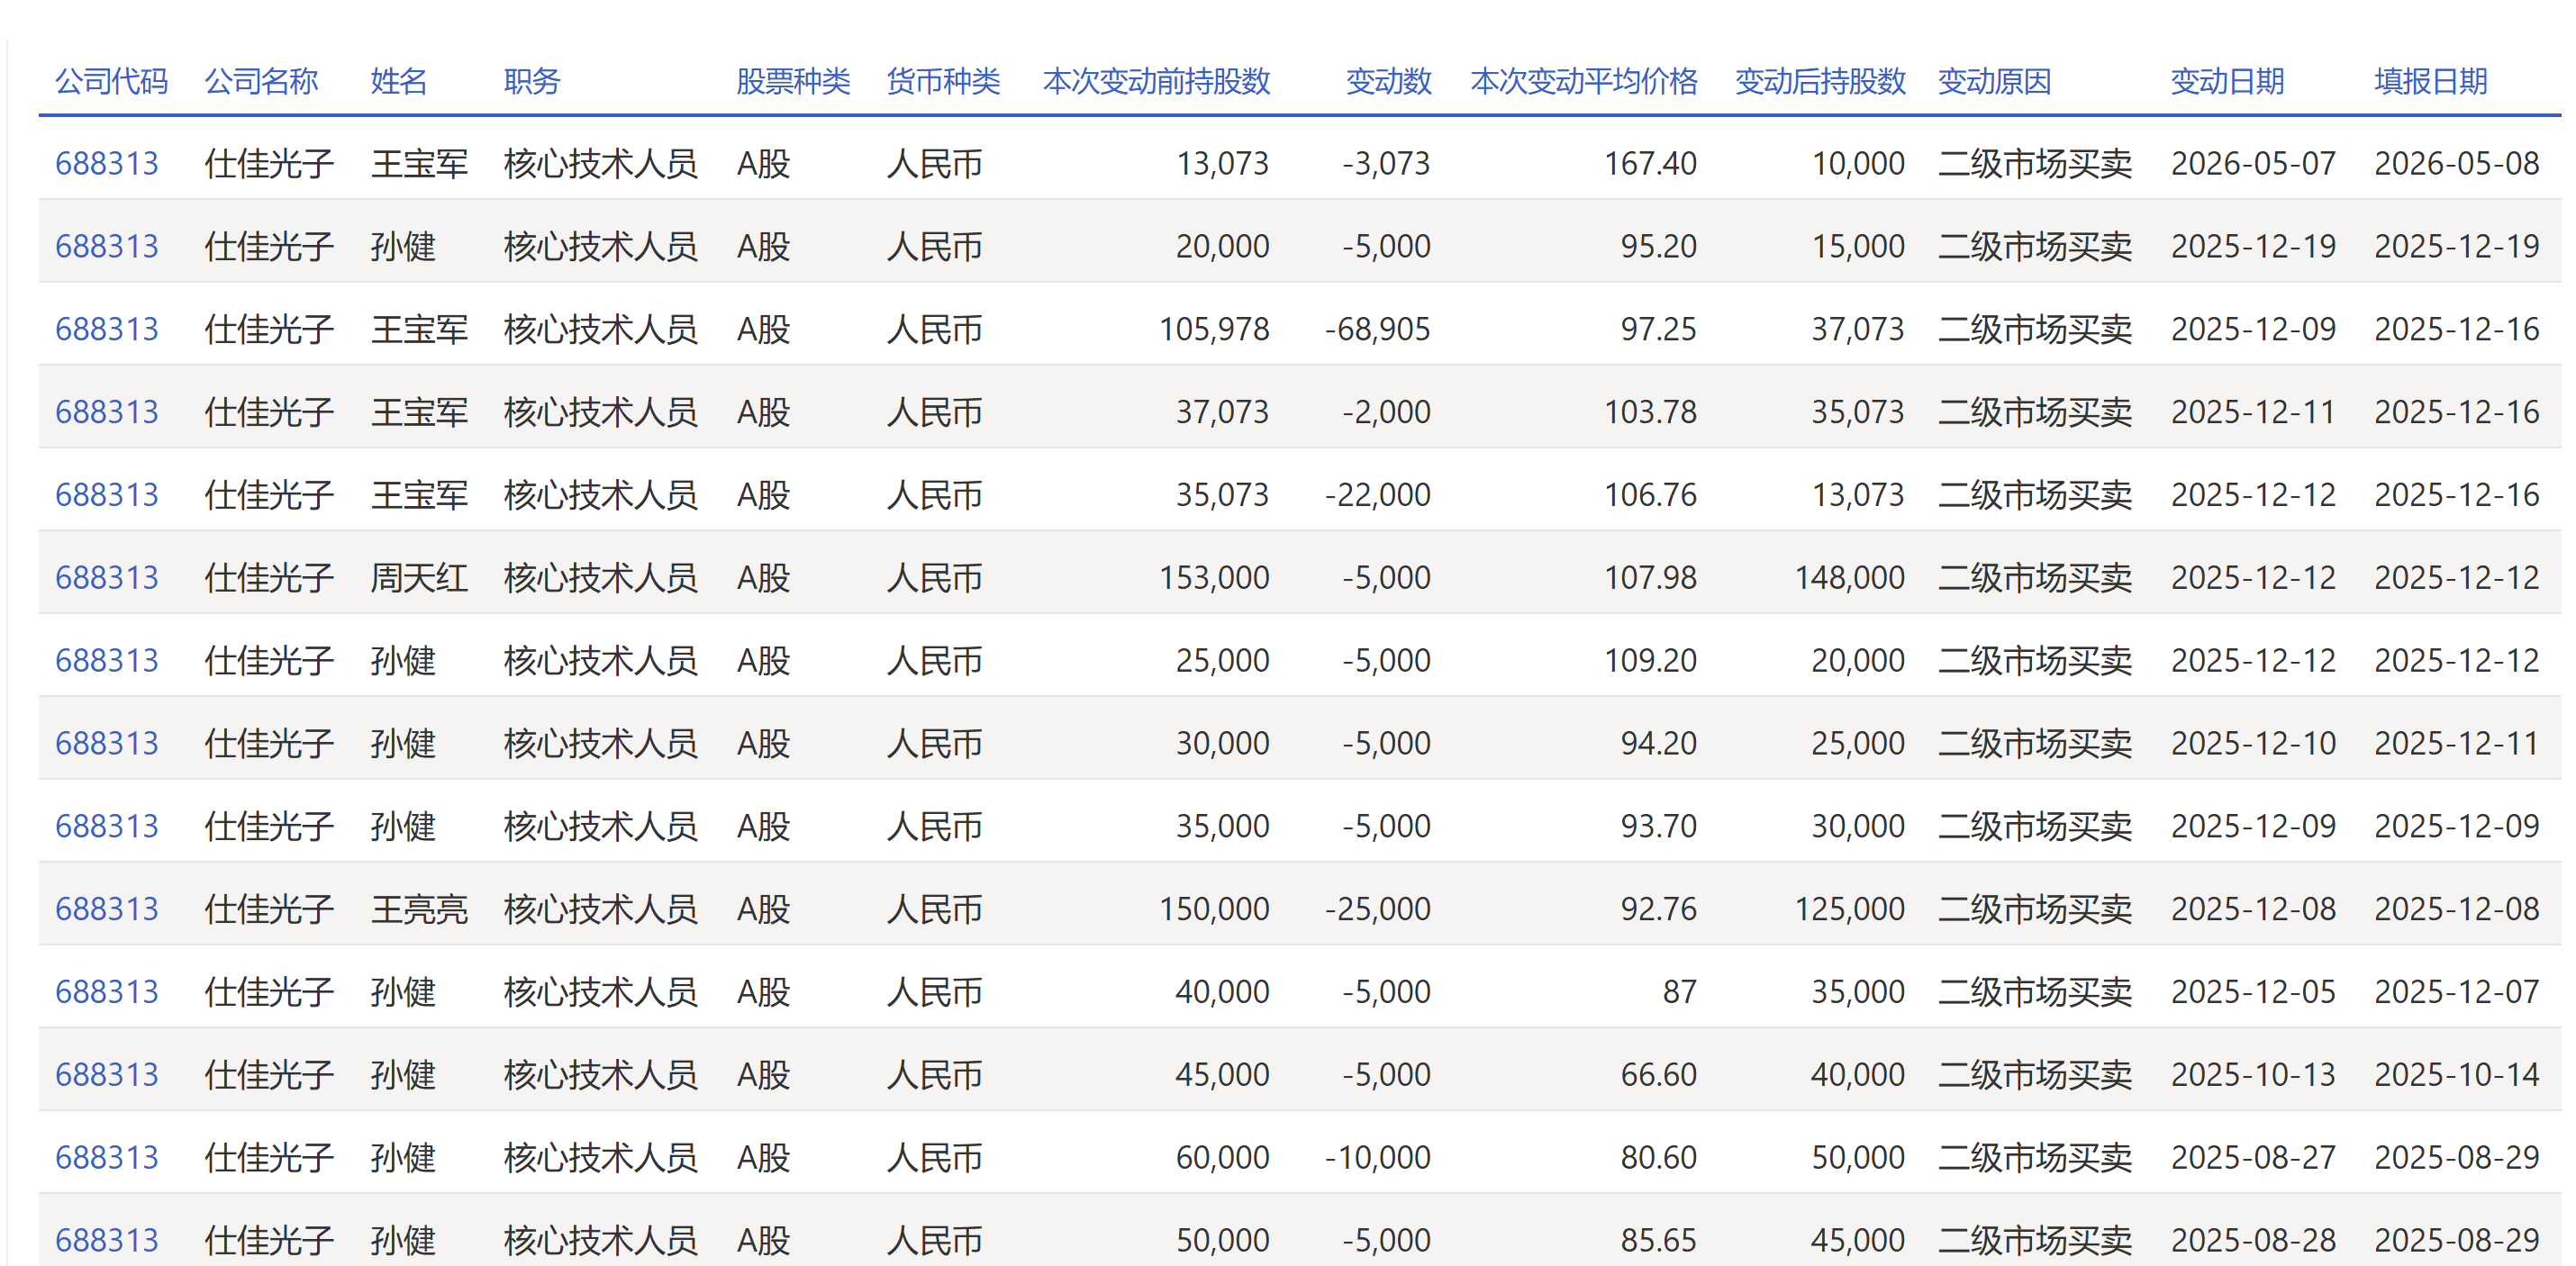Open company code 688313 in the 167.40 price row
Image resolution: width=2576 pixels, height=1266 pixels.
(x=107, y=163)
